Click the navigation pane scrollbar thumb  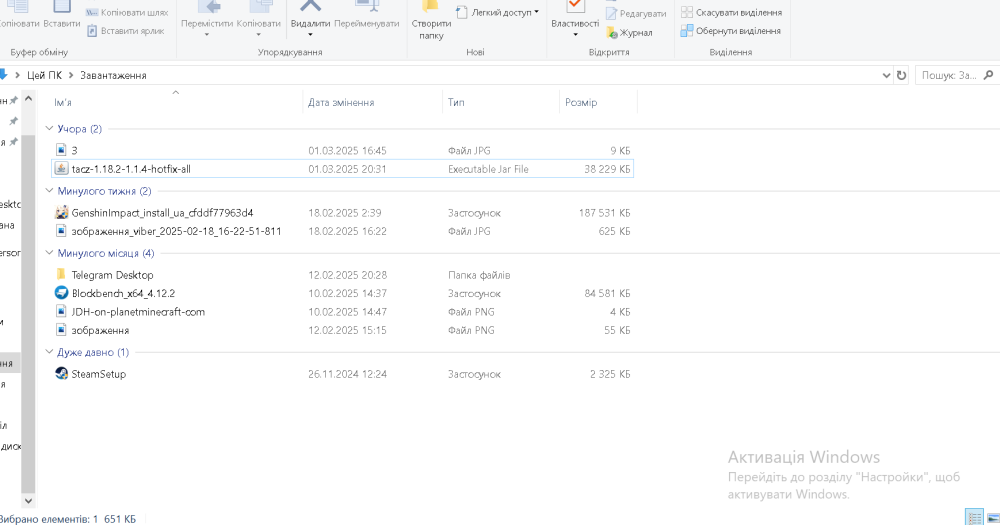[28, 314]
